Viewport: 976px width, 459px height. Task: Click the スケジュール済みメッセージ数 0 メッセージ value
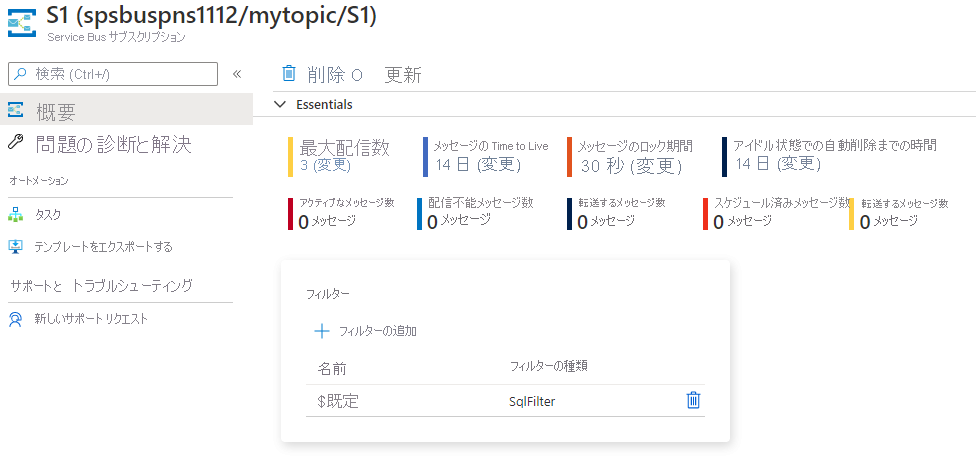(x=742, y=221)
